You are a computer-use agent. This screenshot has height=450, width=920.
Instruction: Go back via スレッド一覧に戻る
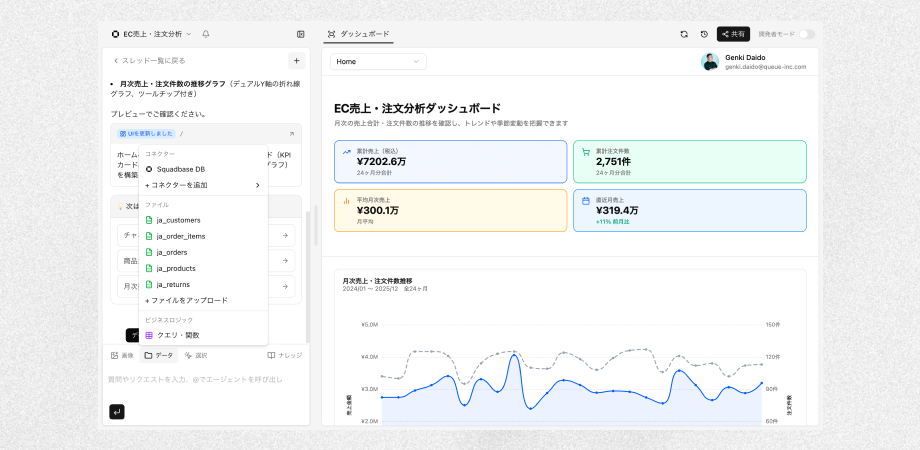point(150,60)
